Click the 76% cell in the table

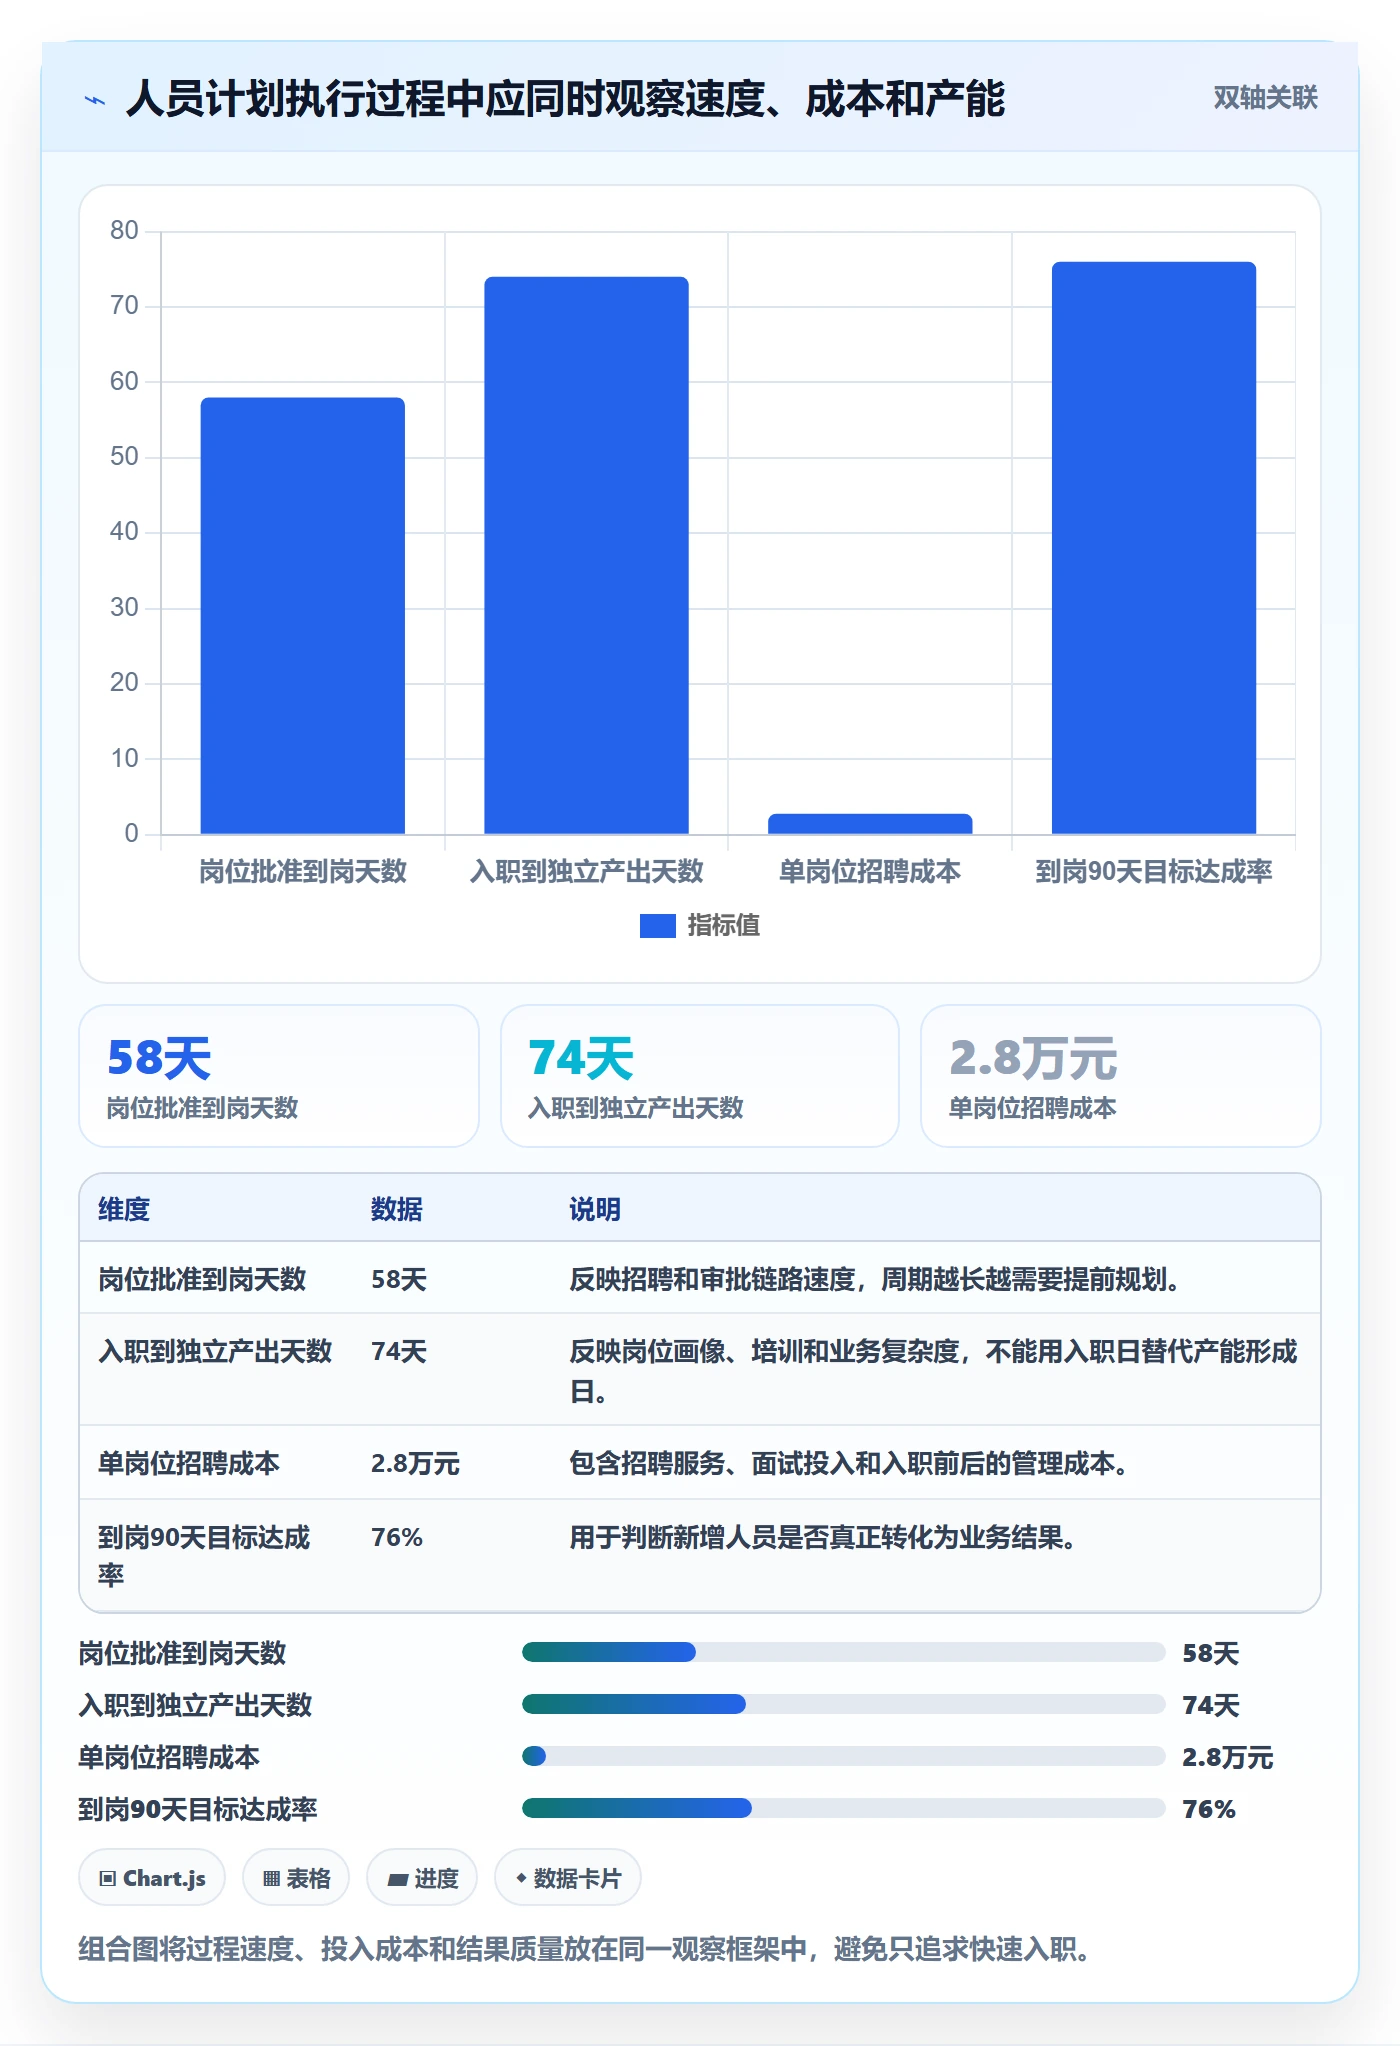click(397, 1538)
